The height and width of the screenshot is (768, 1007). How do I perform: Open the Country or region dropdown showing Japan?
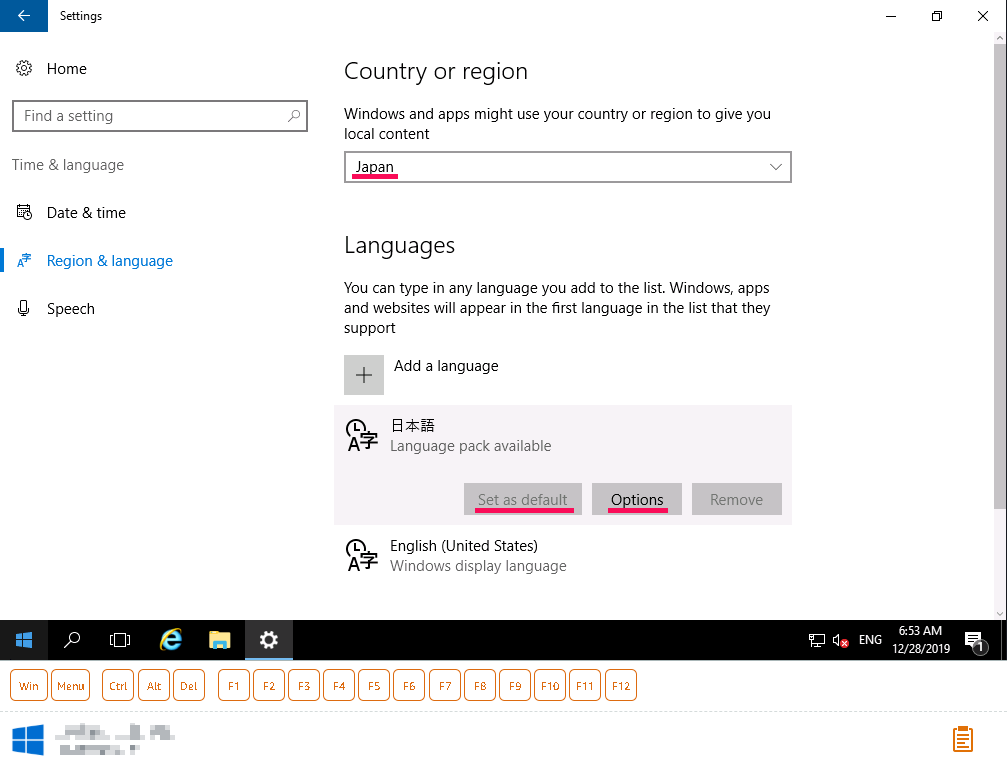click(568, 167)
